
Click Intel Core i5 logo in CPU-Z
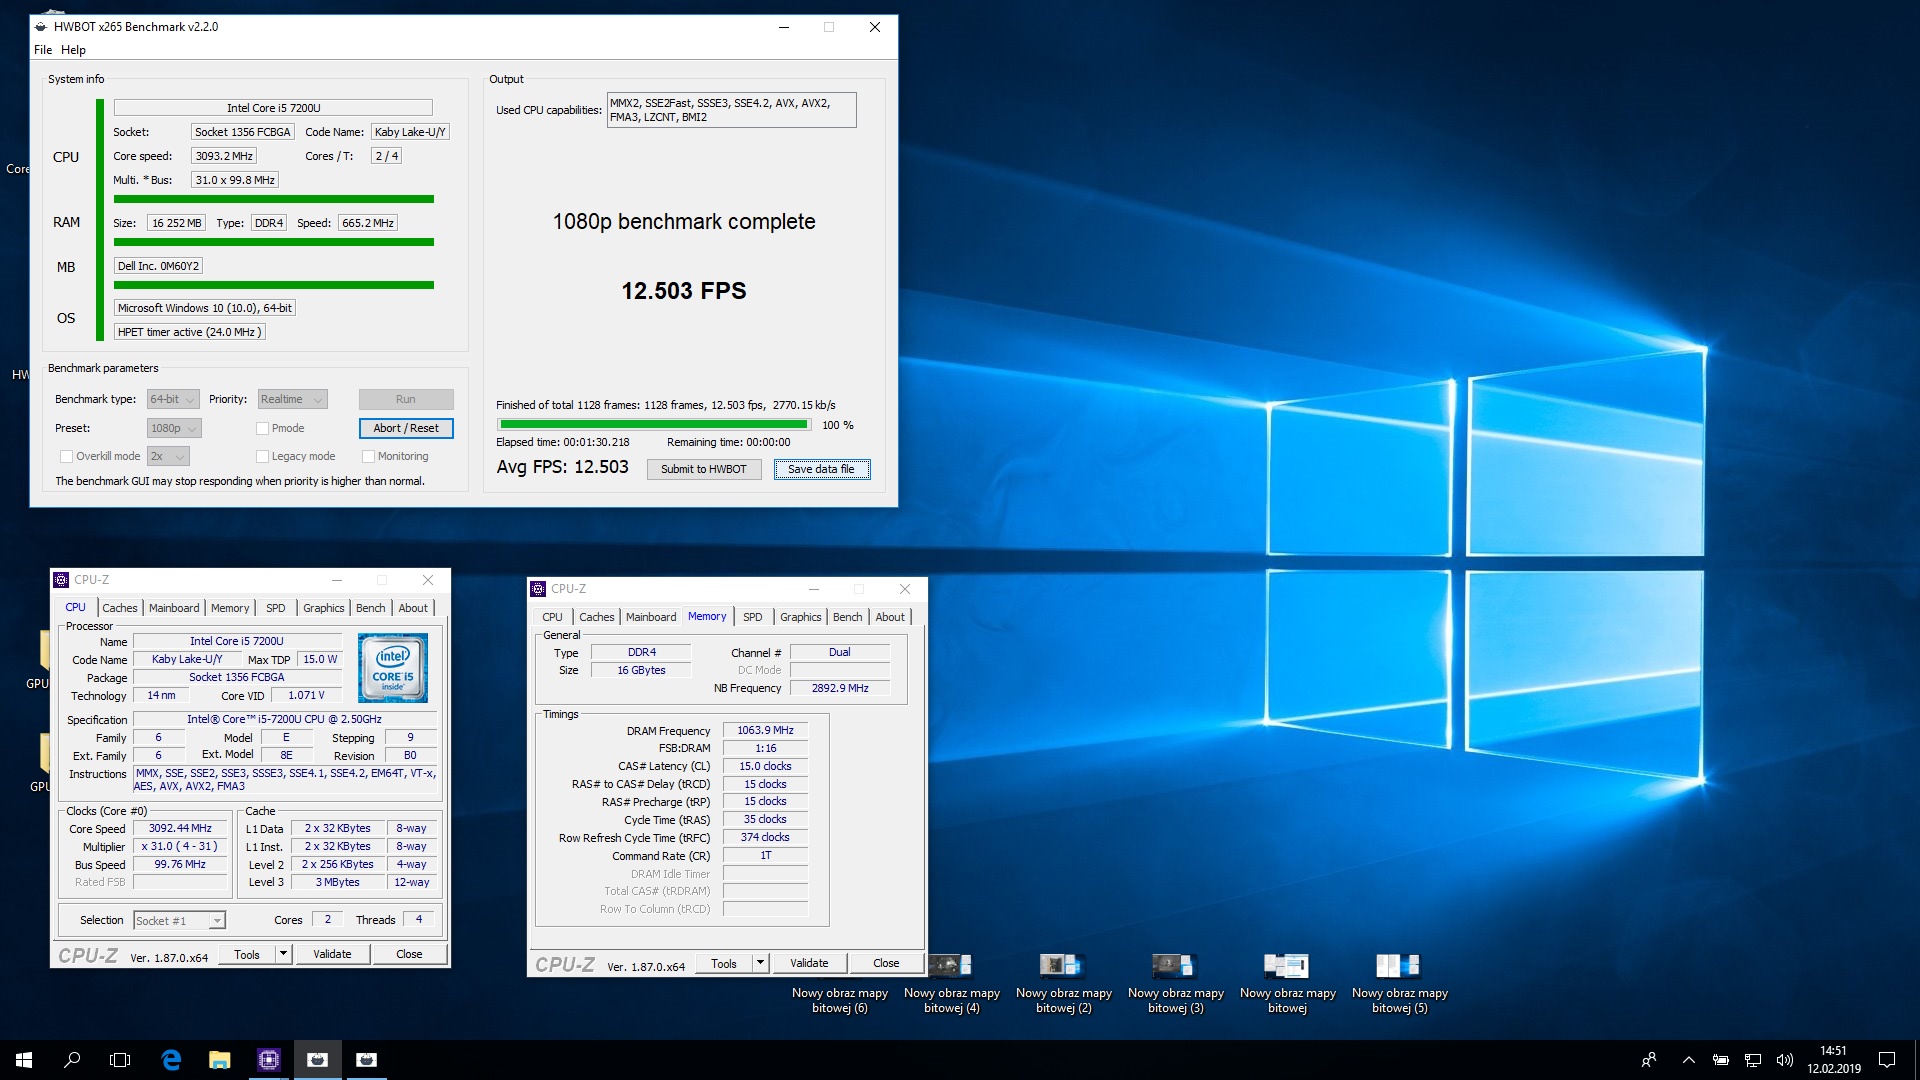click(x=392, y=668)
